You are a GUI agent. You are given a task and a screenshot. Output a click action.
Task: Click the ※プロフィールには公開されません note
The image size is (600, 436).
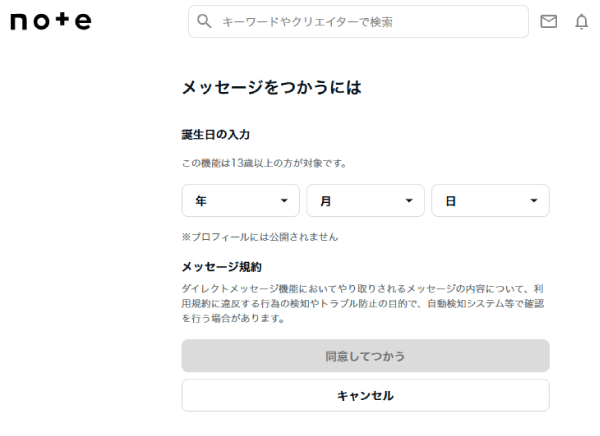click(x=260, y=237)
